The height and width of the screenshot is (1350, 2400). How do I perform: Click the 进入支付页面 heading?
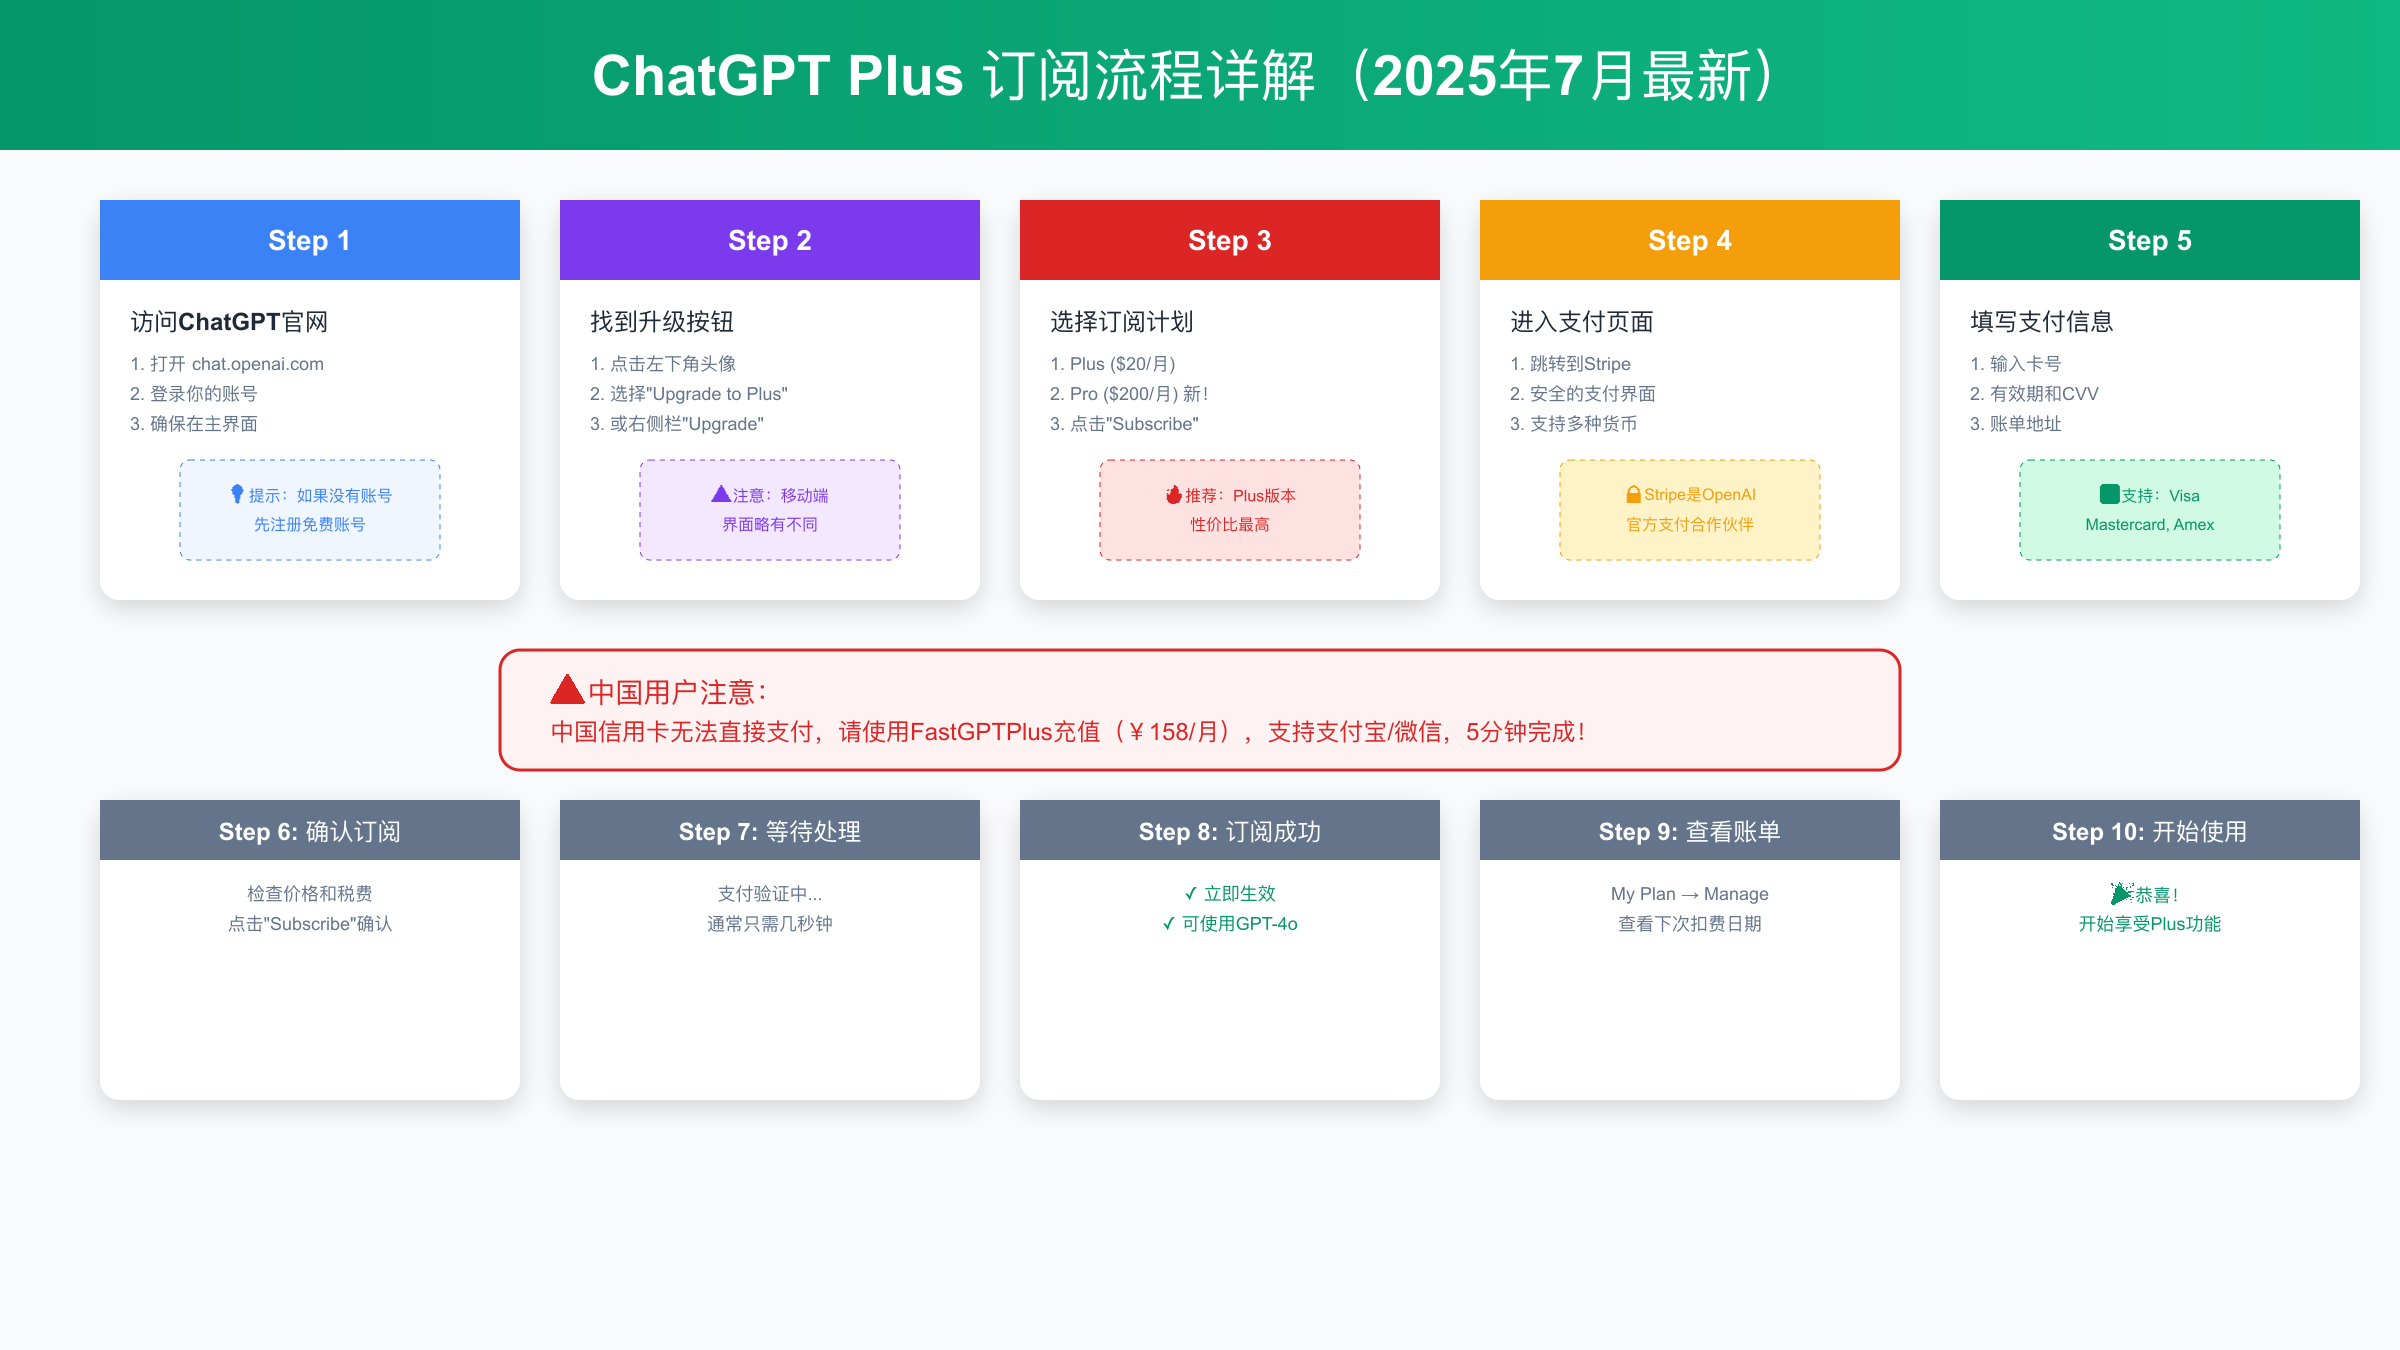[x=1582, y=321]
